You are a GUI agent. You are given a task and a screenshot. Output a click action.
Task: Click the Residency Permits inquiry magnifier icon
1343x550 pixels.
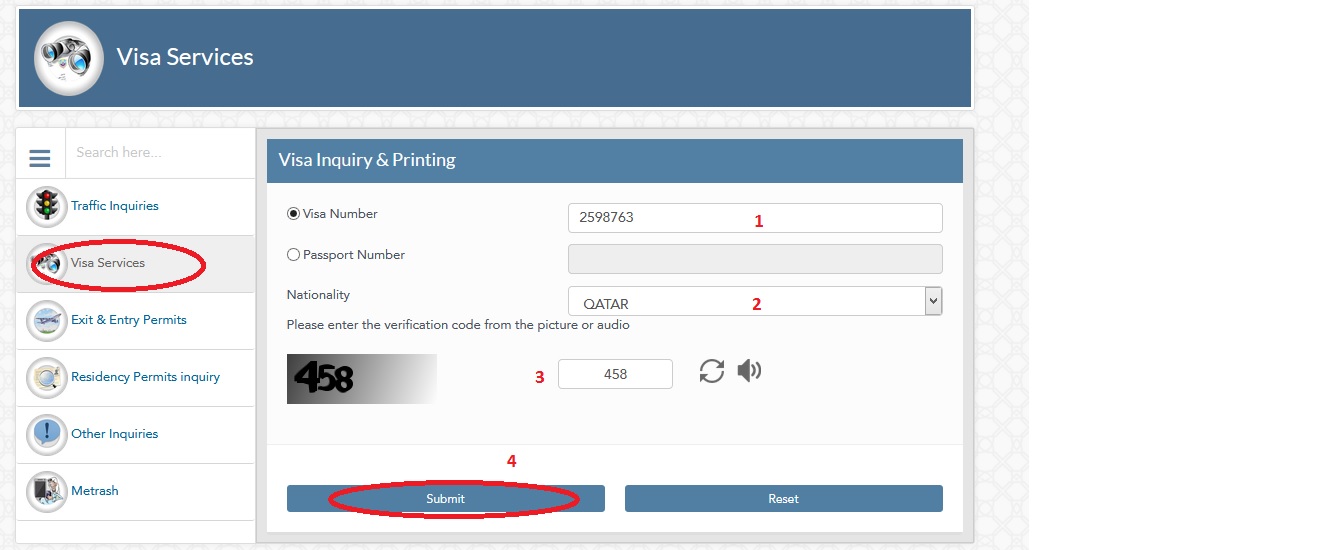pos(46,378)
